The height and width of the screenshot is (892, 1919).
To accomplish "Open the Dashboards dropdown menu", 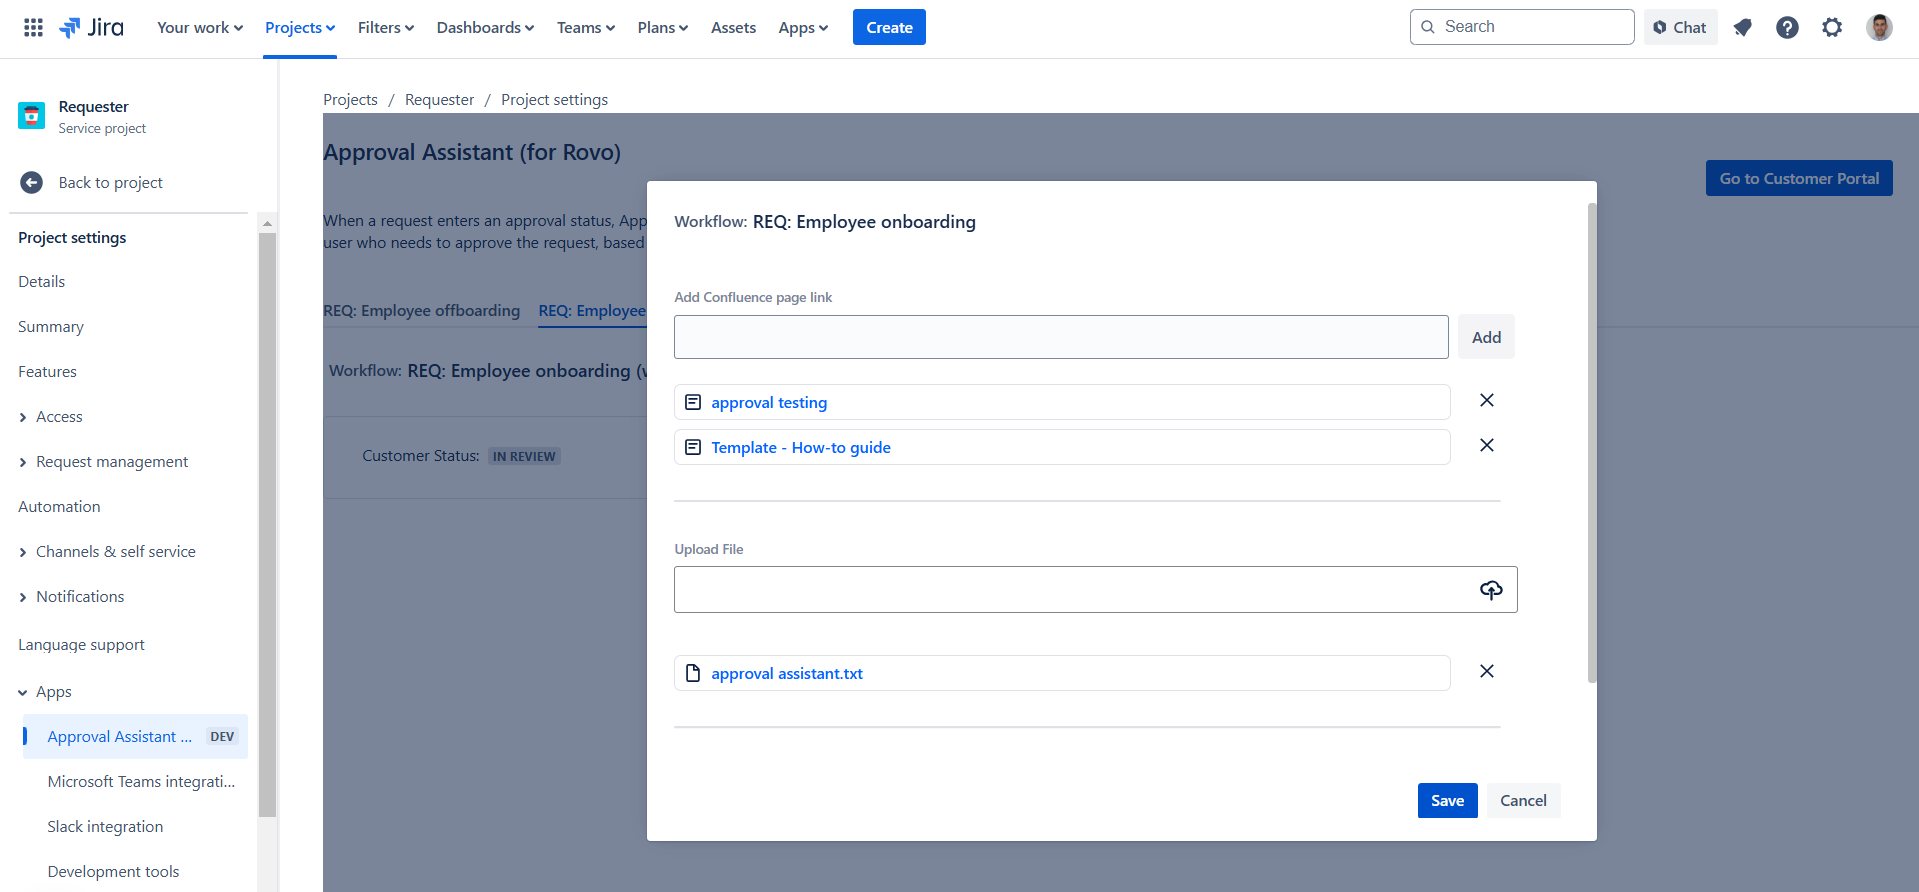I will pos(485,27).
